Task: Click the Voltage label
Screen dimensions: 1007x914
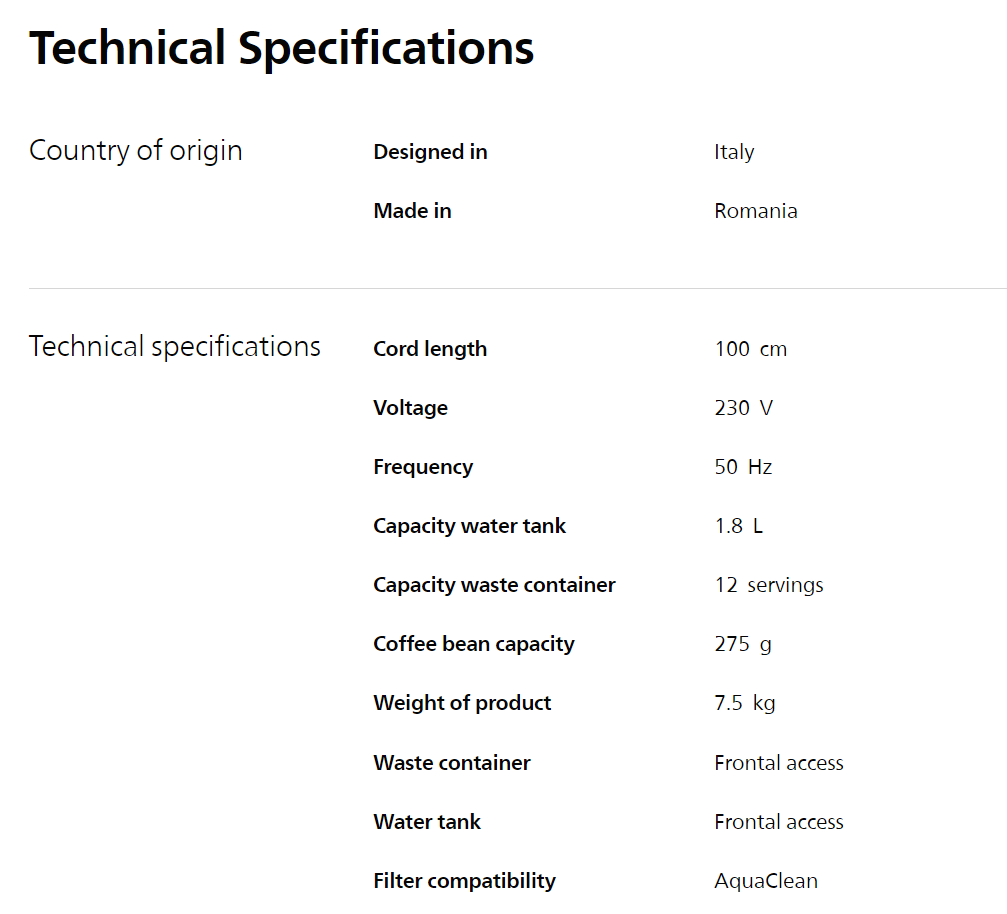Action: click(x=411, y=409)
